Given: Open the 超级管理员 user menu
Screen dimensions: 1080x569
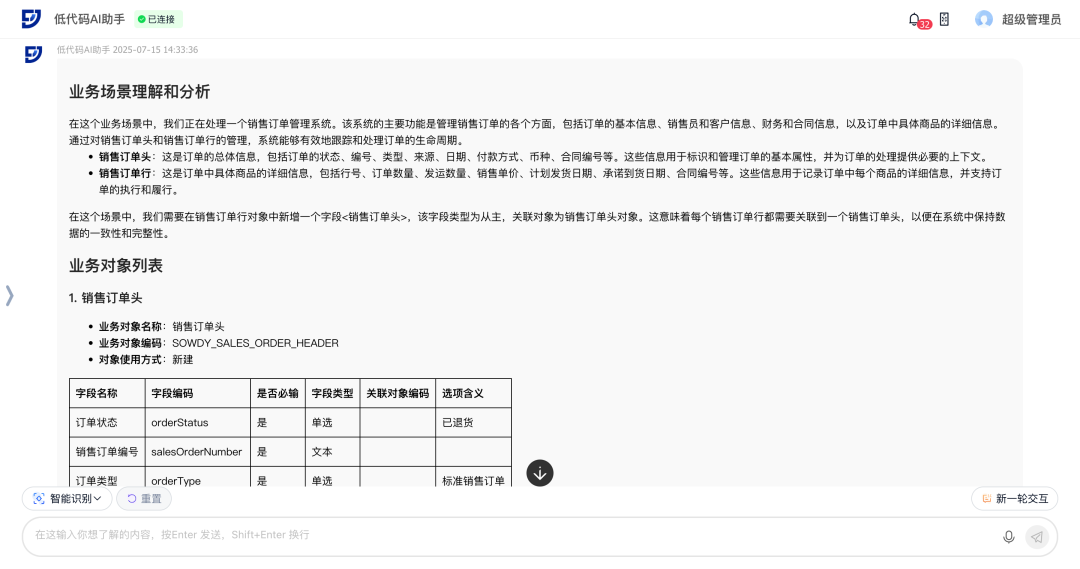Looking at the screenshot, I should [1031, 19].
